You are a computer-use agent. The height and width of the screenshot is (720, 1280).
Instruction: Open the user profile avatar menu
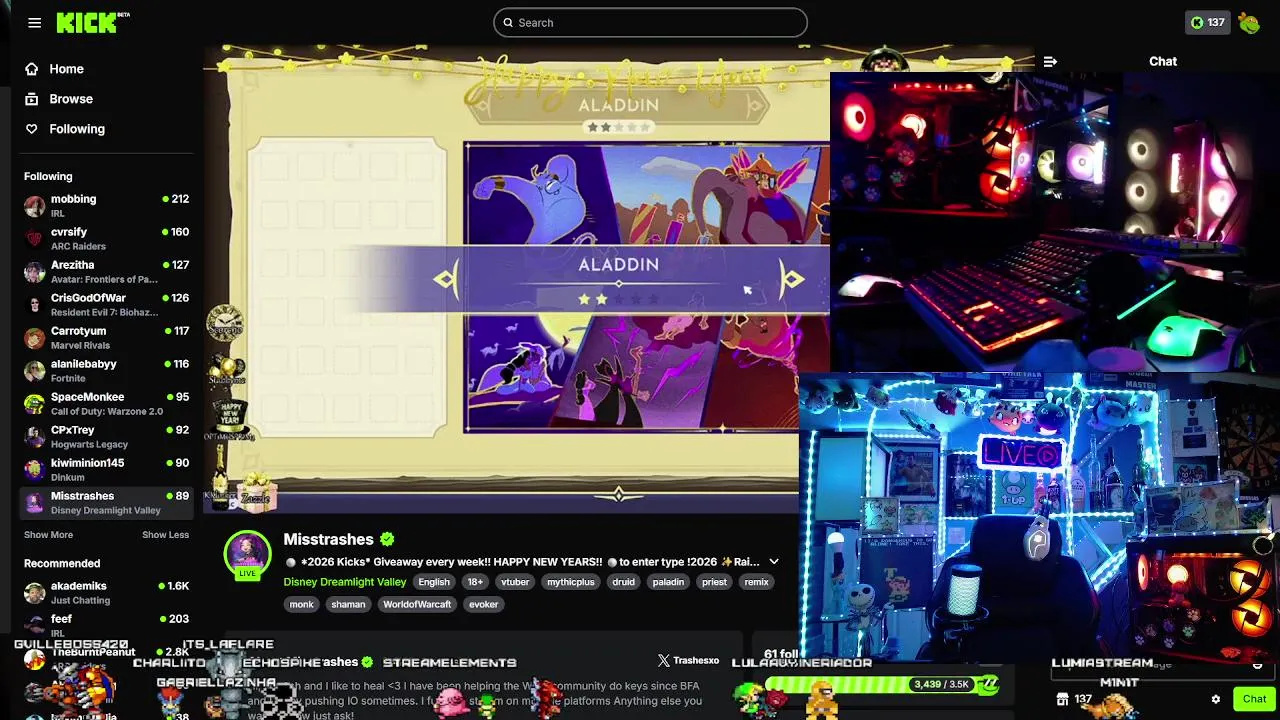1249,22
